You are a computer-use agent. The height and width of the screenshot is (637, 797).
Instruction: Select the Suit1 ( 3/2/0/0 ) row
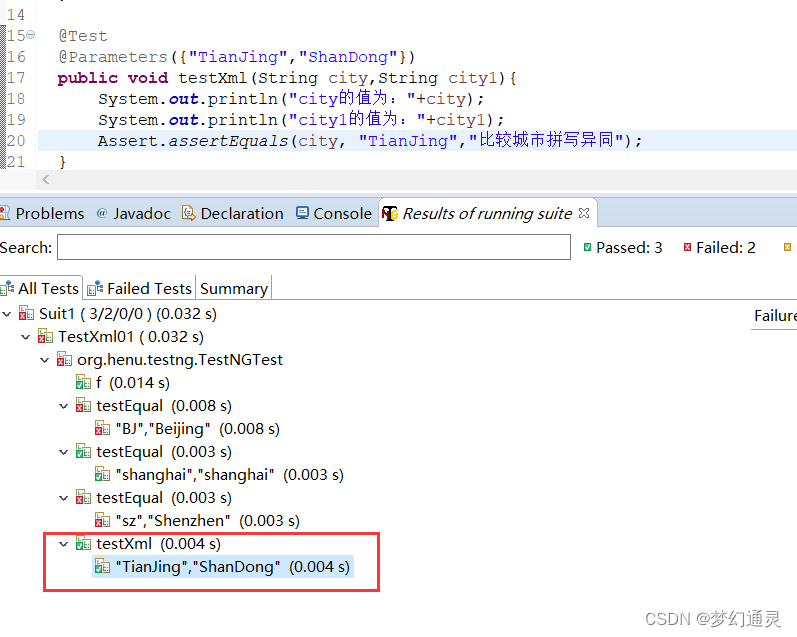[128, 314]
